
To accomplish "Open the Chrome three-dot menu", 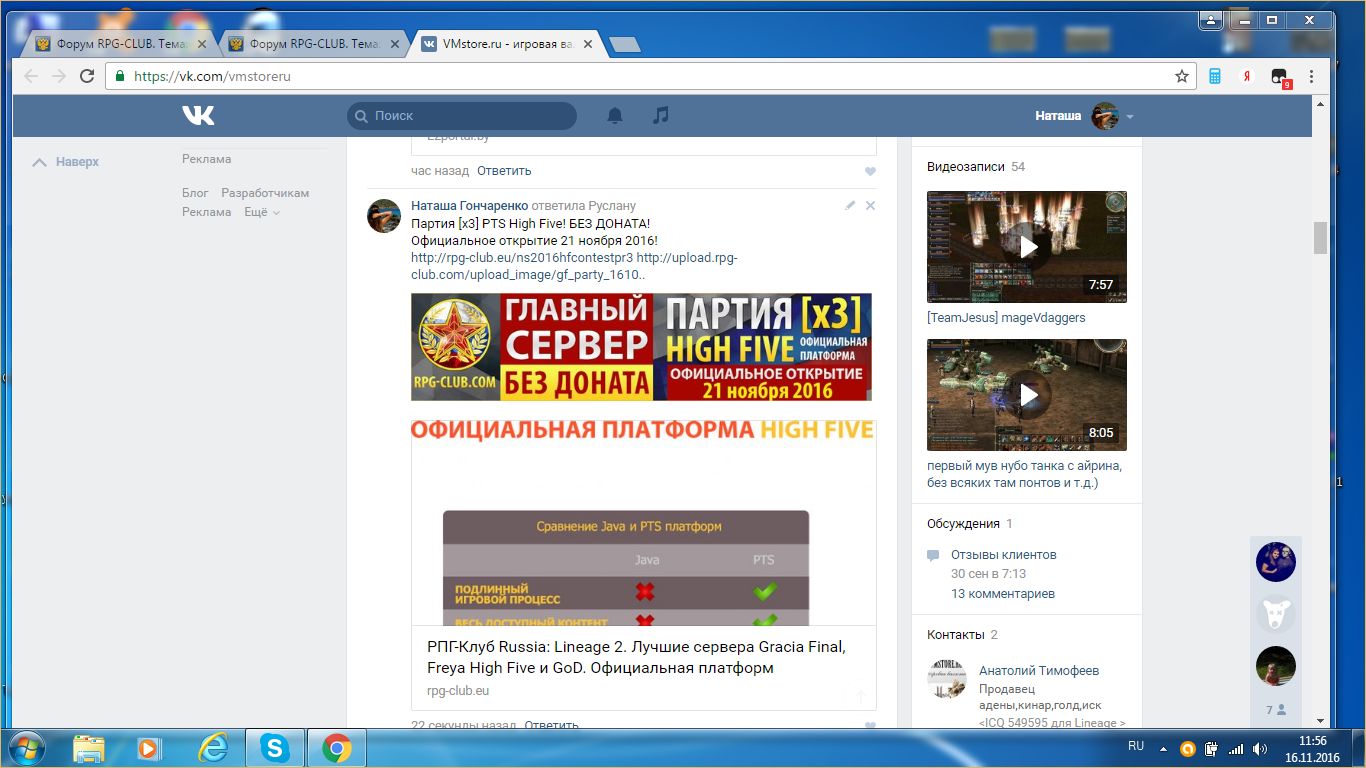I will point(1310,76).
